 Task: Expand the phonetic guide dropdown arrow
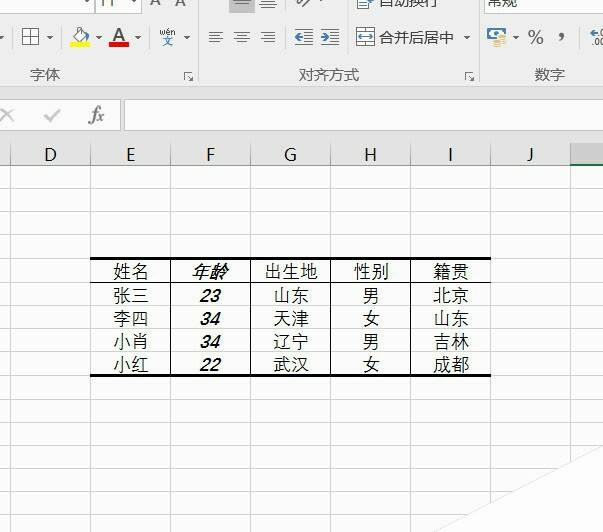[x=187, y=37]
